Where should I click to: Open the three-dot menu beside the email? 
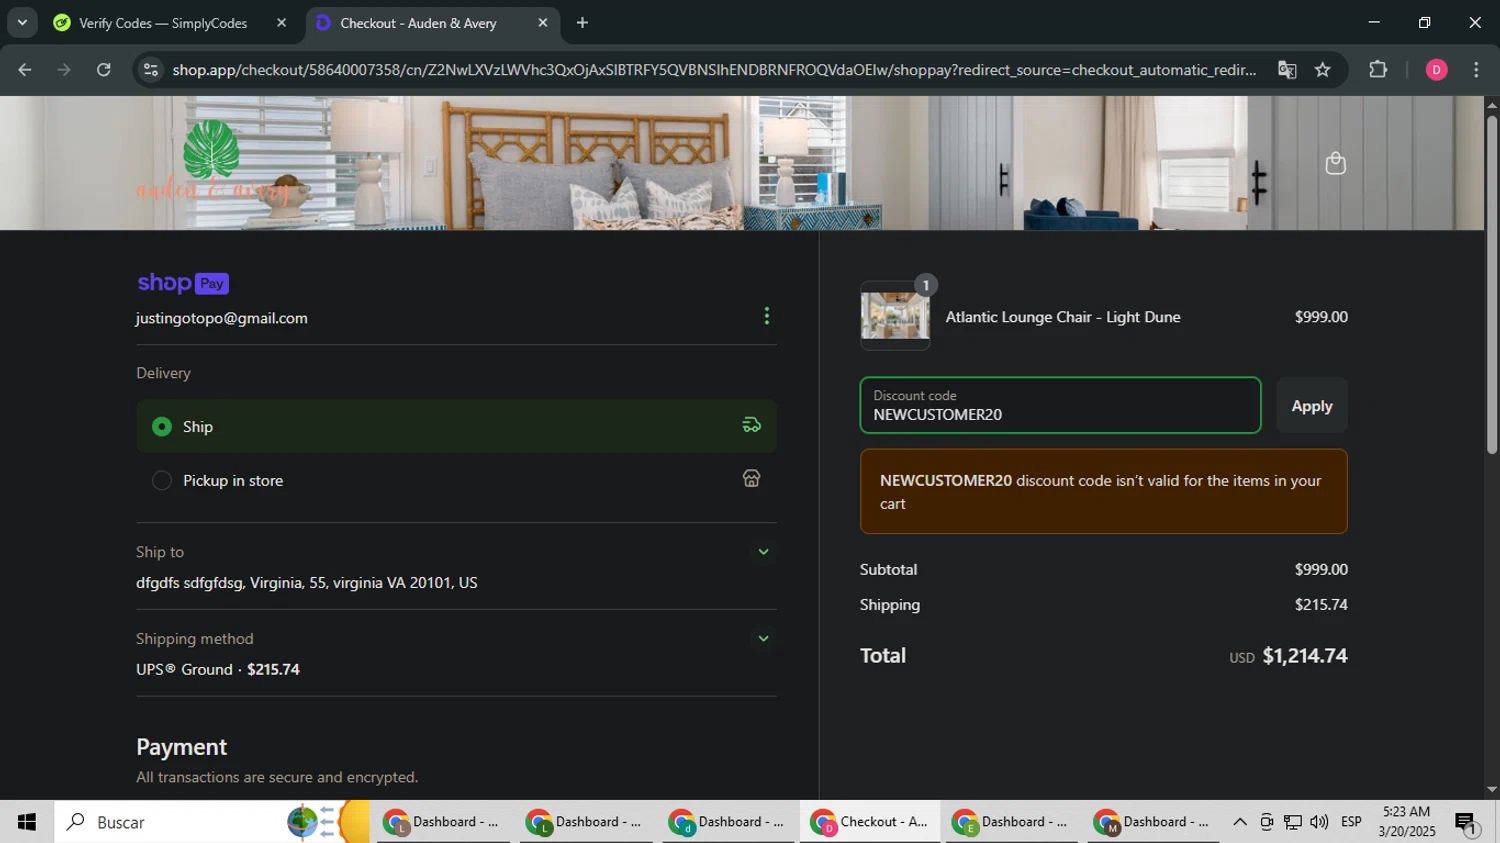tap(767, 316)
